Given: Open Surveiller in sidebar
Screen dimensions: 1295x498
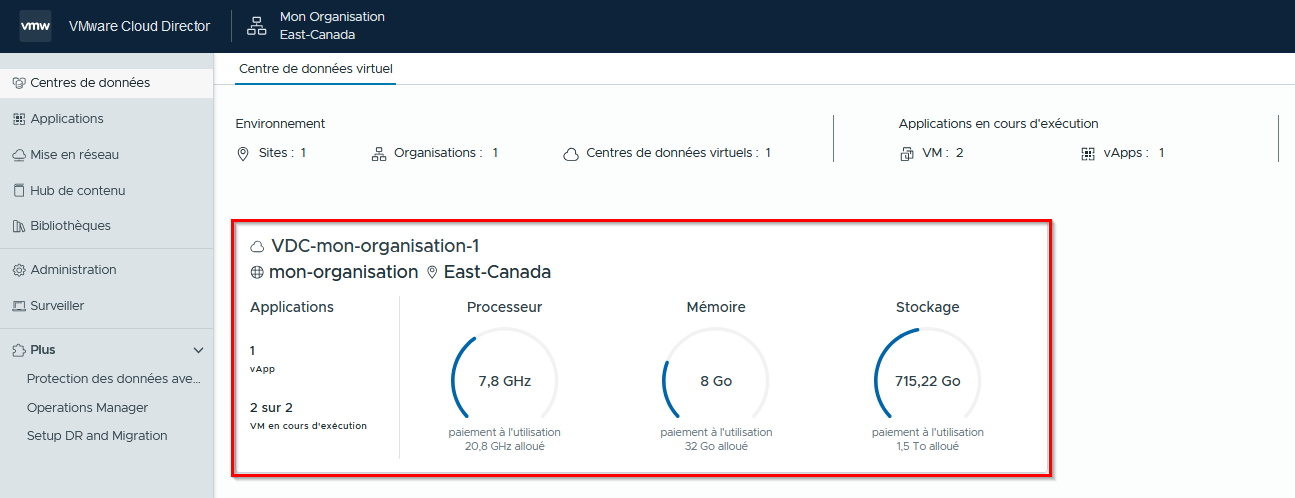Looking at the screenshot, I should coord(106,306).
